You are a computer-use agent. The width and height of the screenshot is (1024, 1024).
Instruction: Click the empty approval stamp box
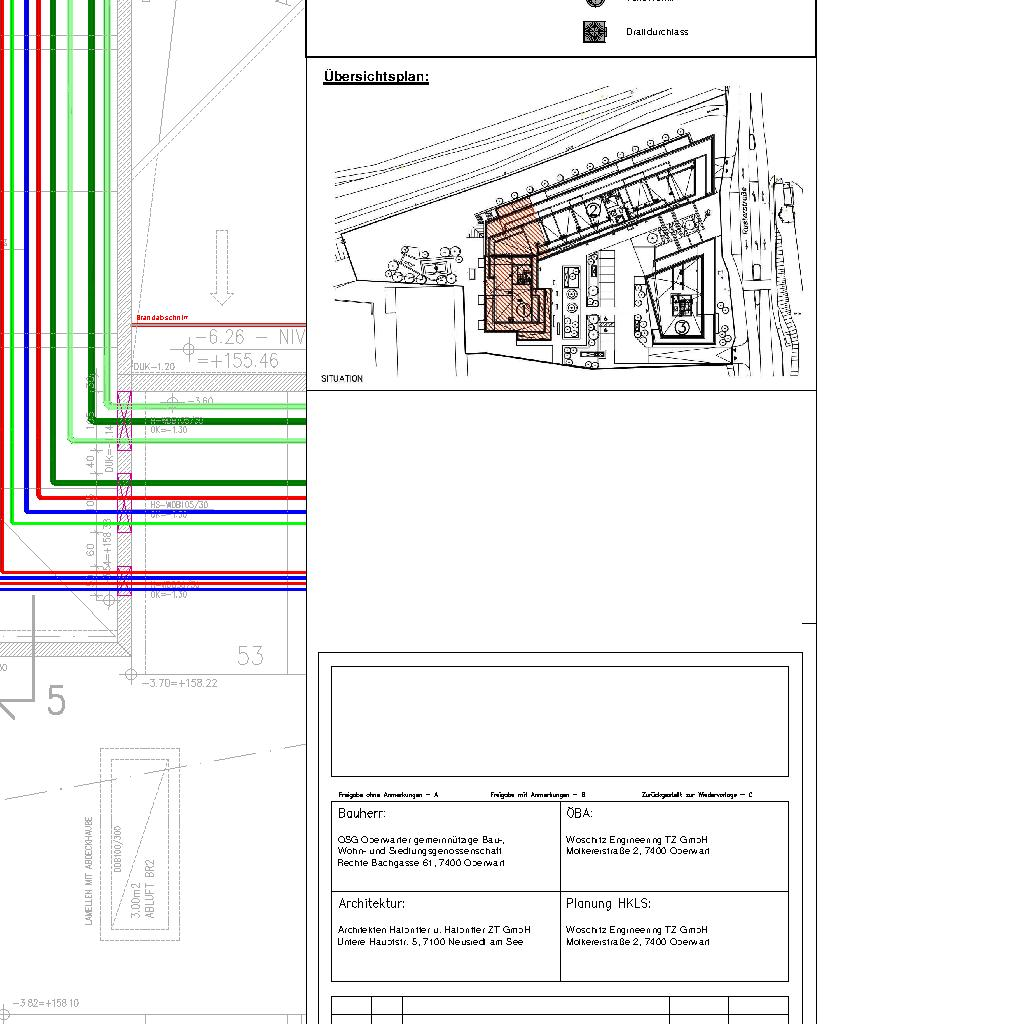[x=560, y=722]
